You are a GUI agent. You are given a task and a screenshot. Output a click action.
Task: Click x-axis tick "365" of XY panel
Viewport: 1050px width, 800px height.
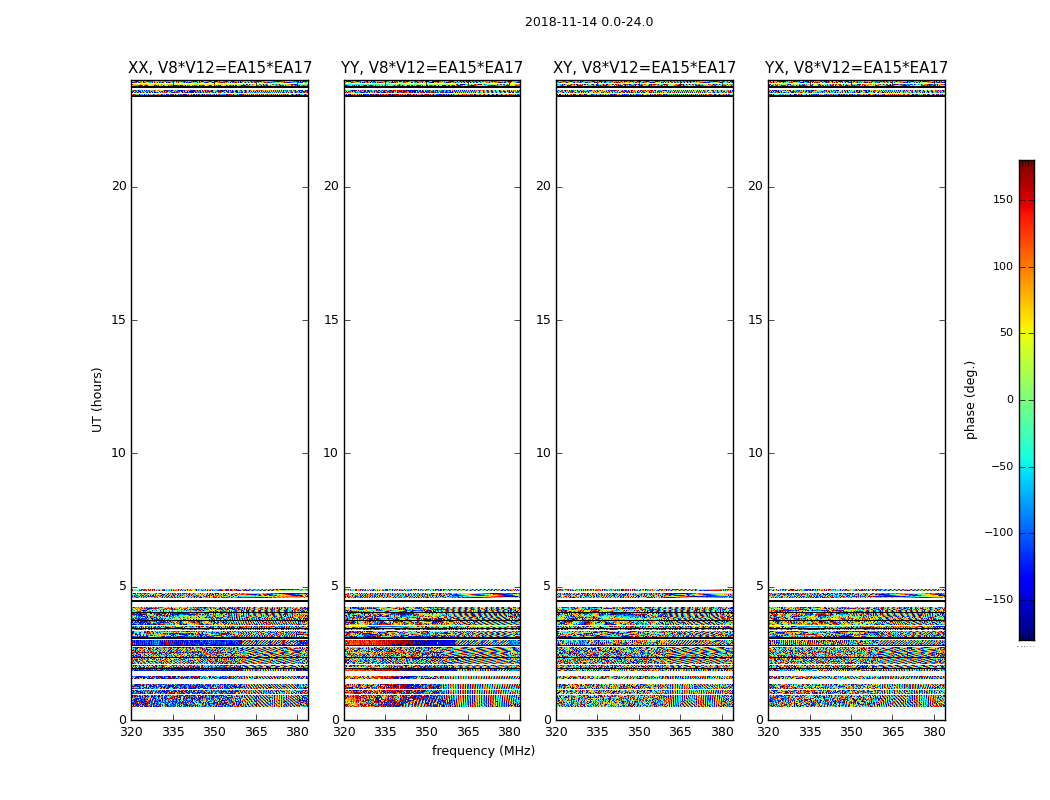coord(680,732)
